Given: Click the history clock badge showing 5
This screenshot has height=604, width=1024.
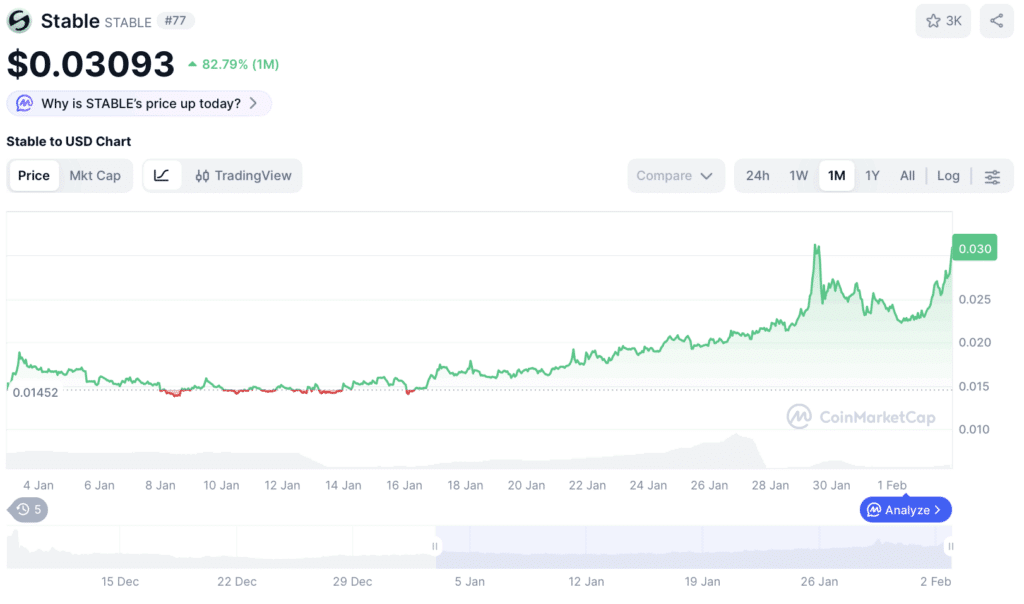Looking at the screenshot, I should (28, 509).
